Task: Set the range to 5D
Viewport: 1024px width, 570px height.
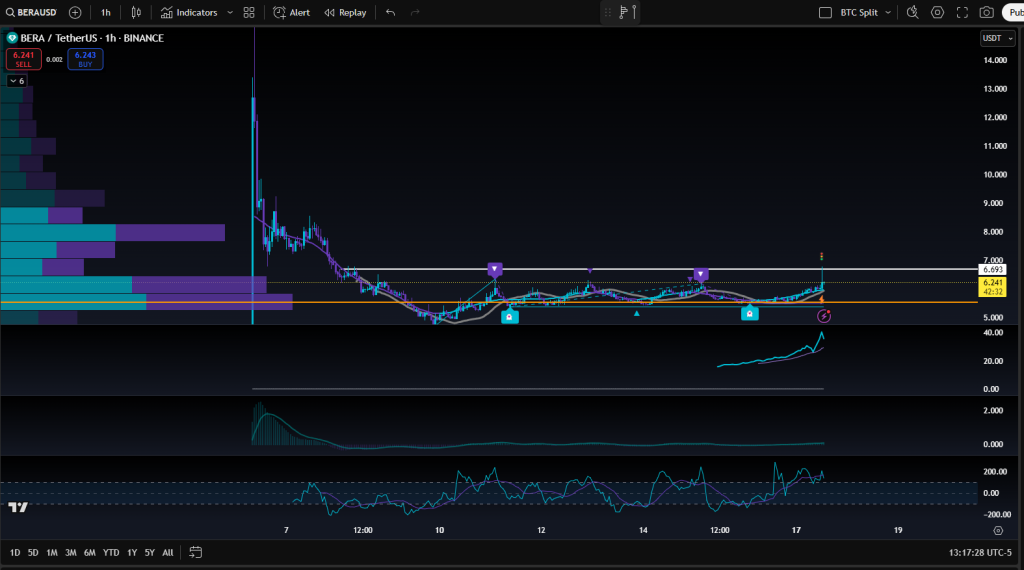Action: pyautogui.click(x=33, y=552)
